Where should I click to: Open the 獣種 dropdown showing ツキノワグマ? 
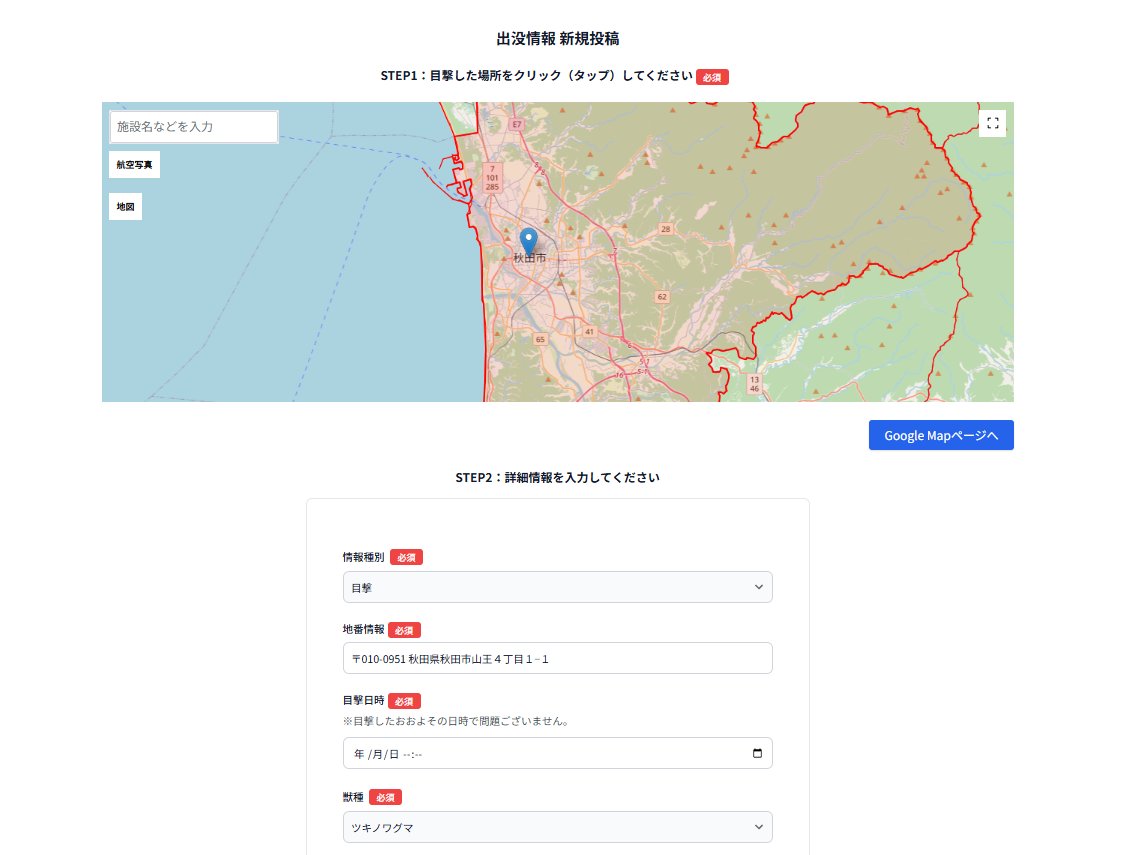click(557, 827)
